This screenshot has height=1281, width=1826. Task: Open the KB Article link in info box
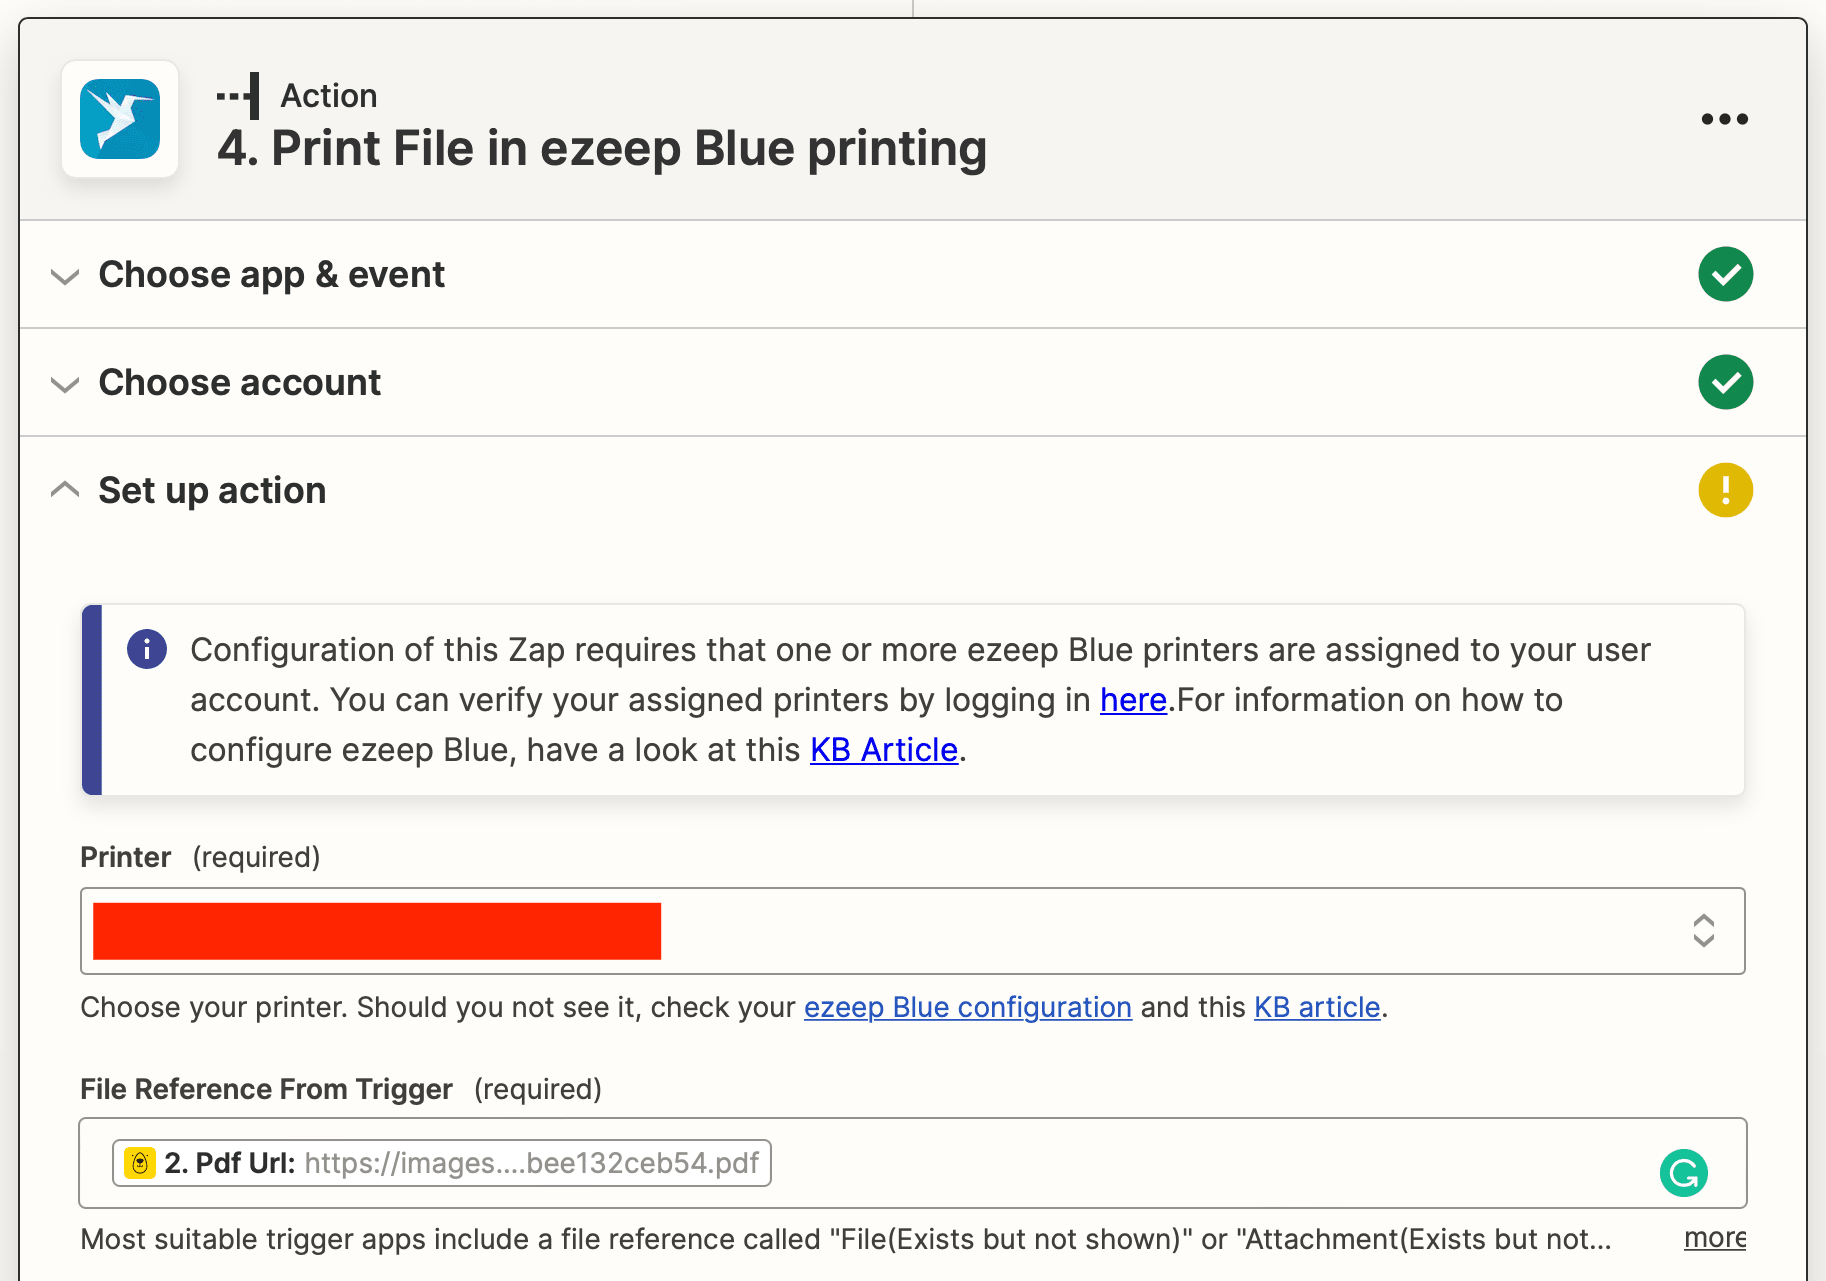point(883,750)
